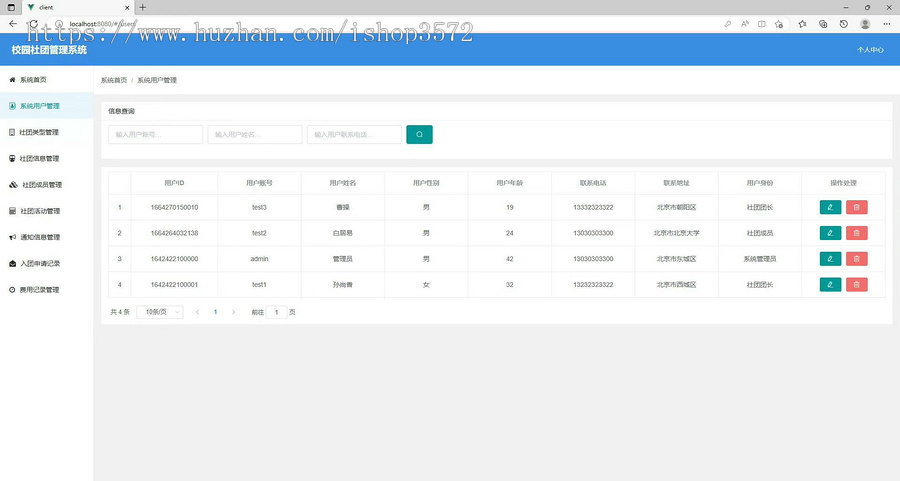
Task: Go to next page arrow
Action: click(234, 312)
